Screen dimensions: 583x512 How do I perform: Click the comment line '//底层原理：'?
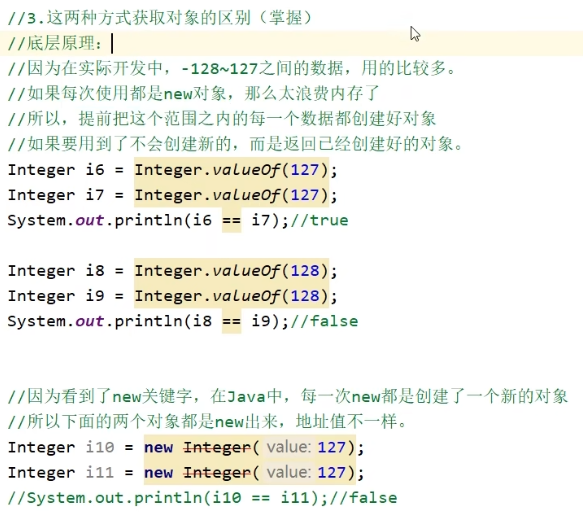[55, 44]
